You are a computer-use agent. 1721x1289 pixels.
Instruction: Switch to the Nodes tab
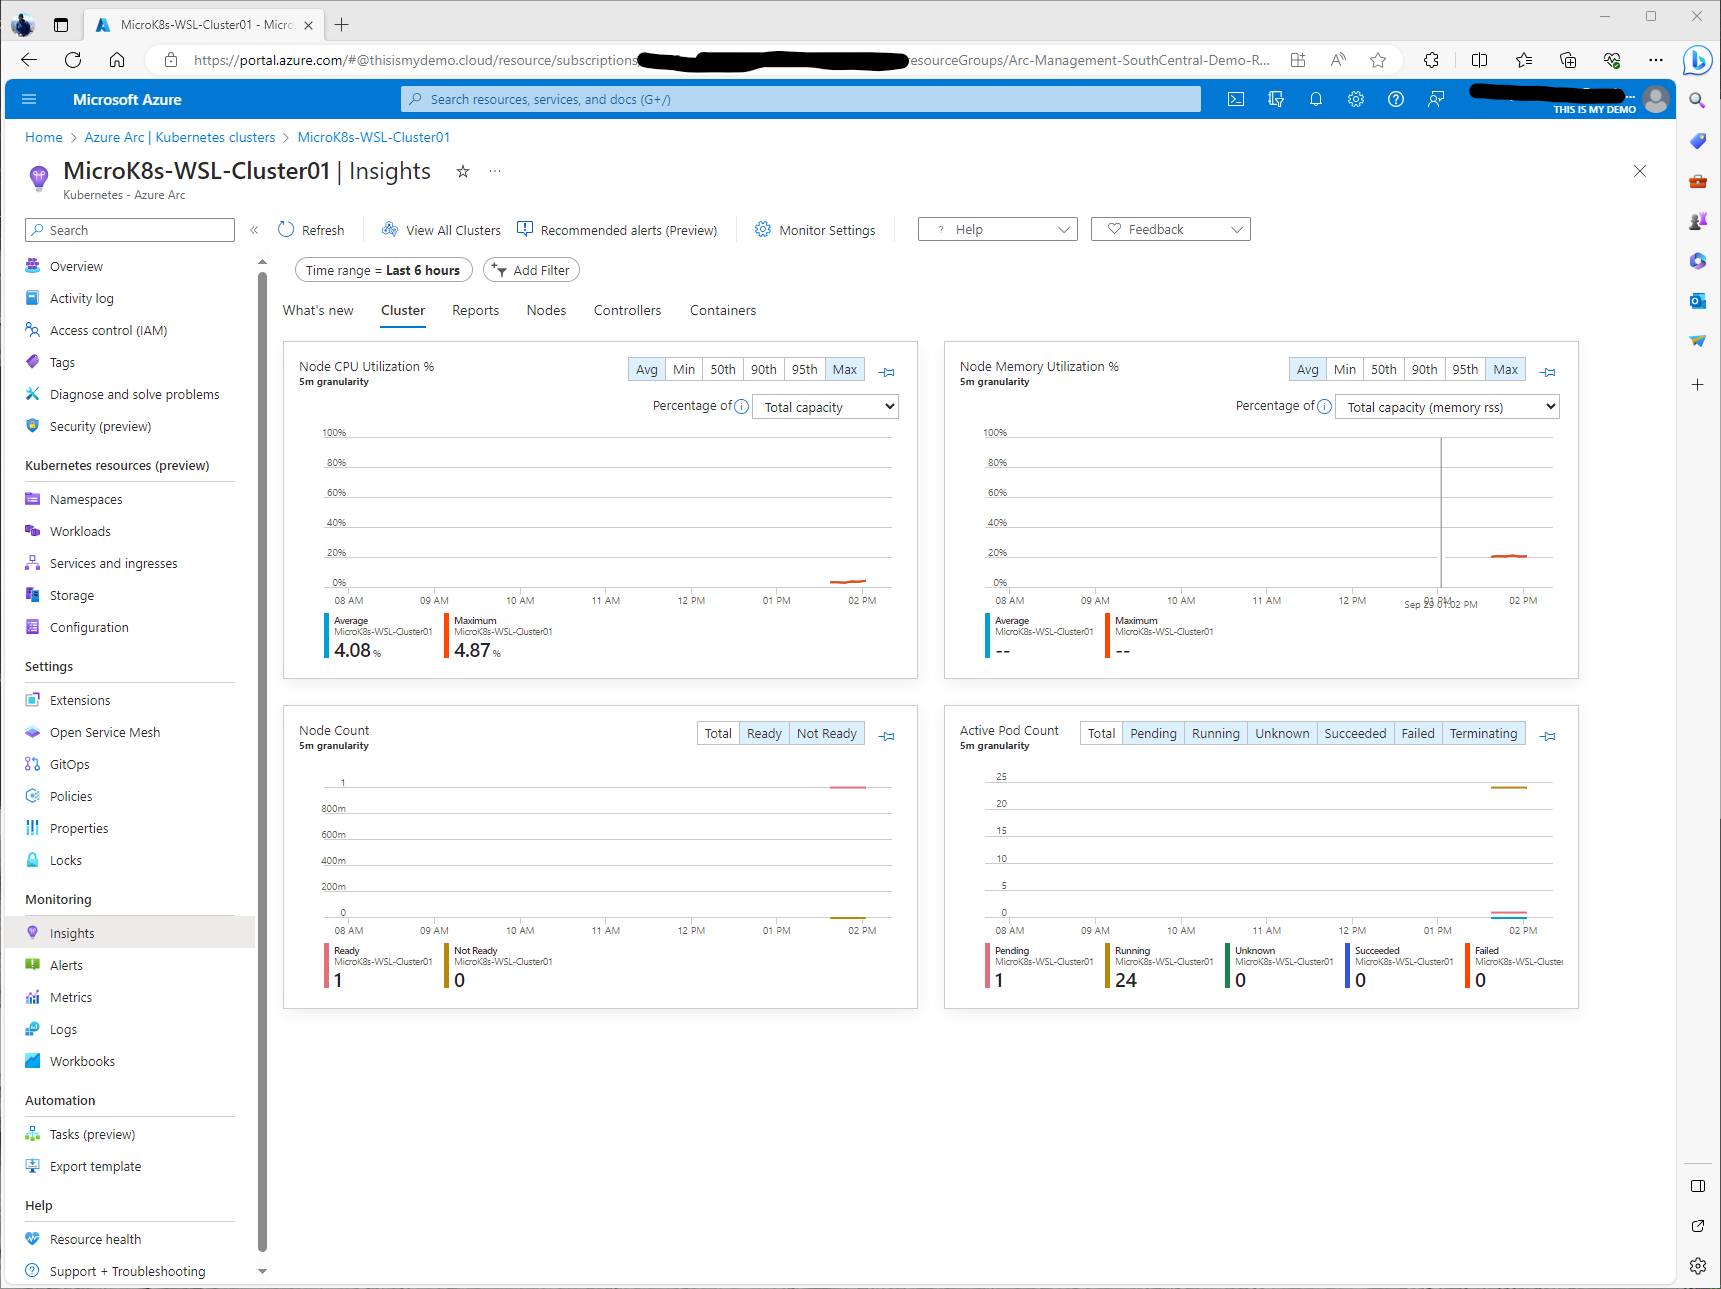546,310
